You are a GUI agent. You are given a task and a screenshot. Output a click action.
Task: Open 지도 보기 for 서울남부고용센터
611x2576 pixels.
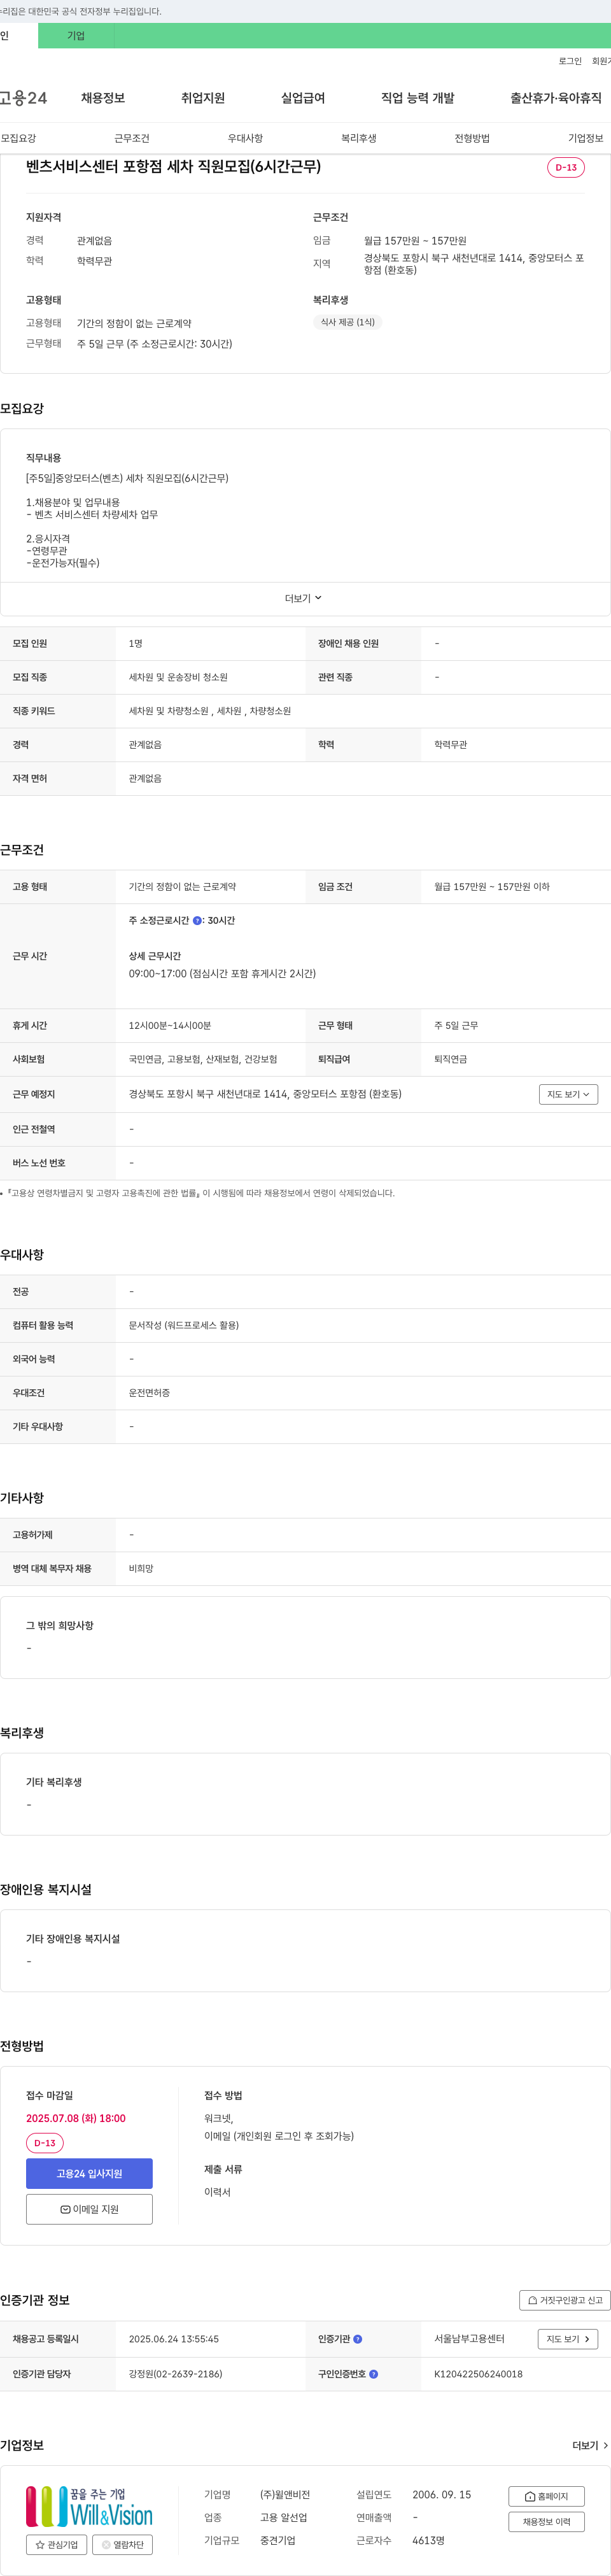pos(568,2339)
